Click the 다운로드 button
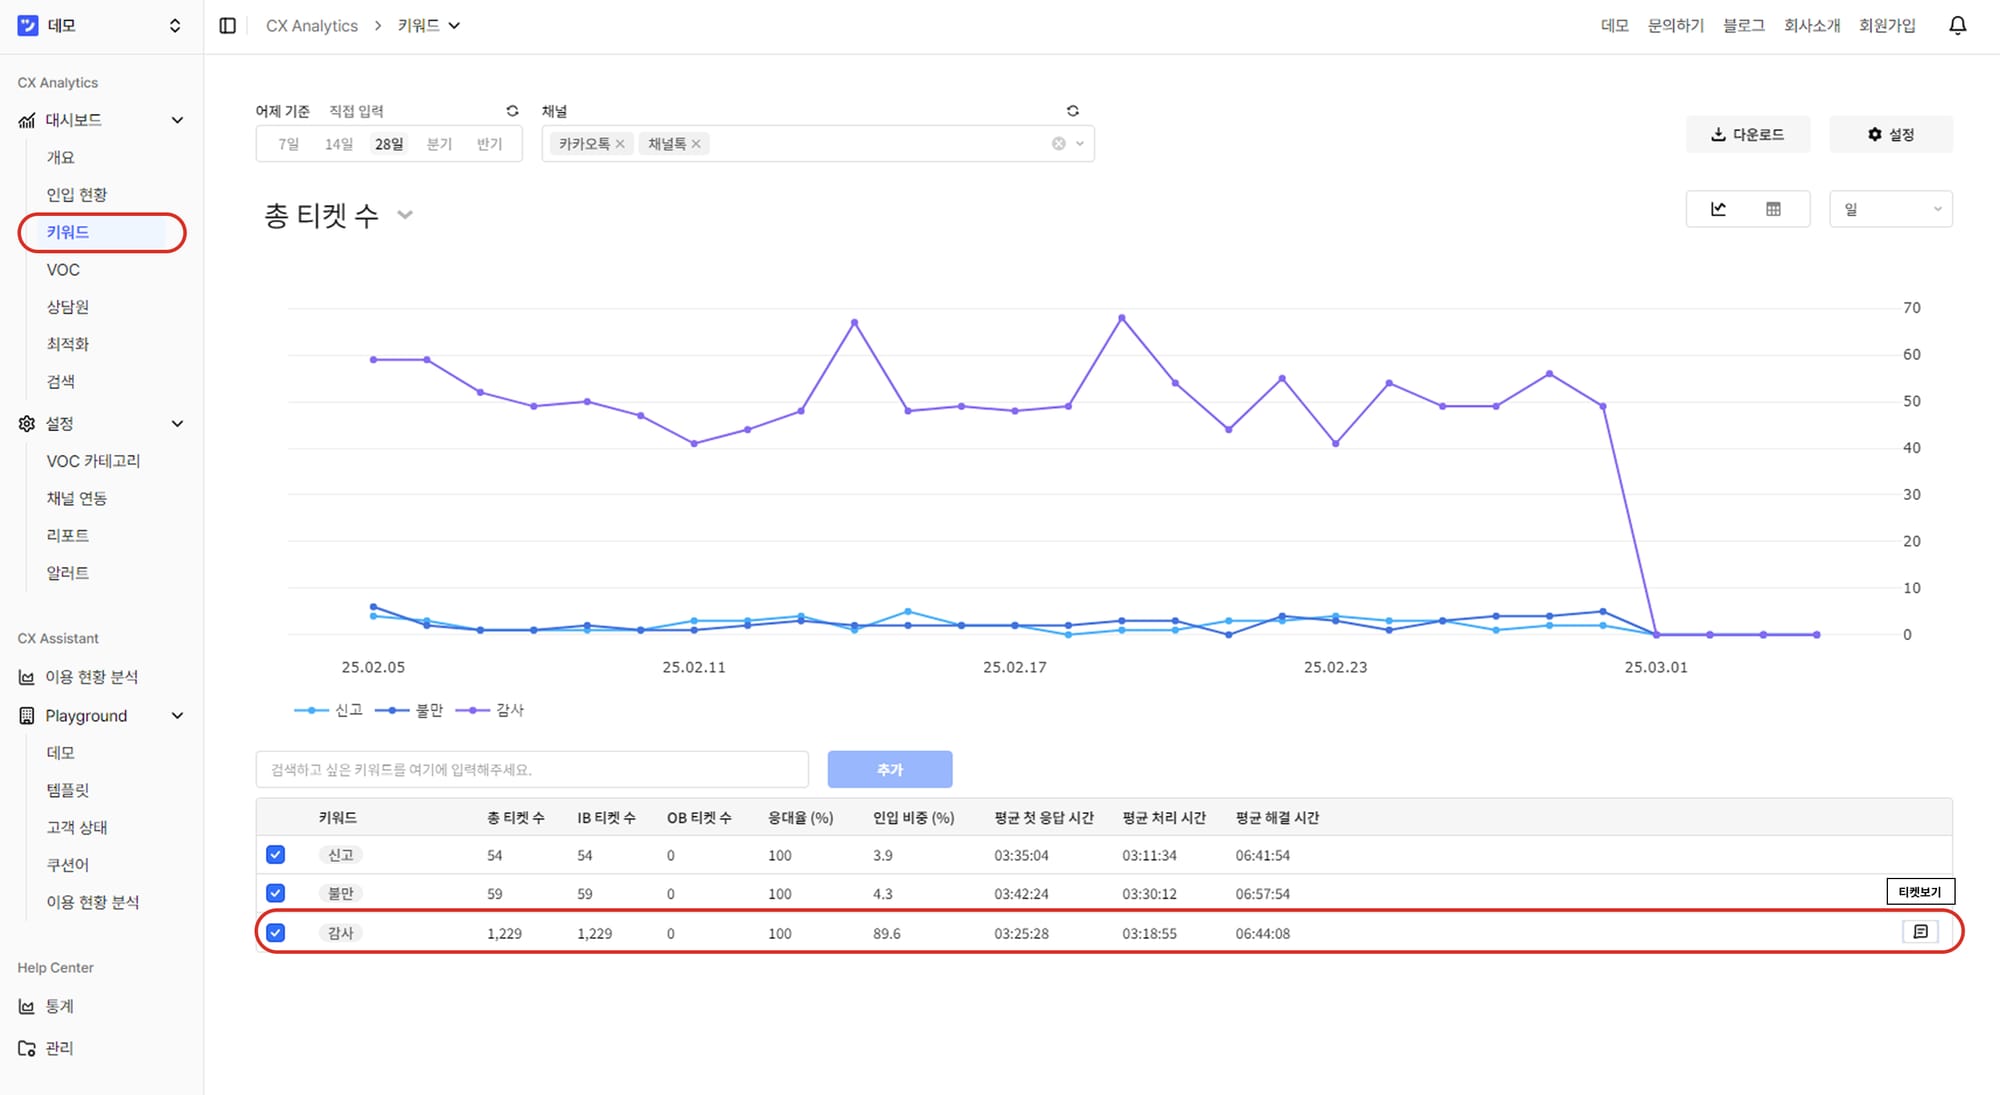The height and width of the screenshot is (1095, 2000). 1747,134
